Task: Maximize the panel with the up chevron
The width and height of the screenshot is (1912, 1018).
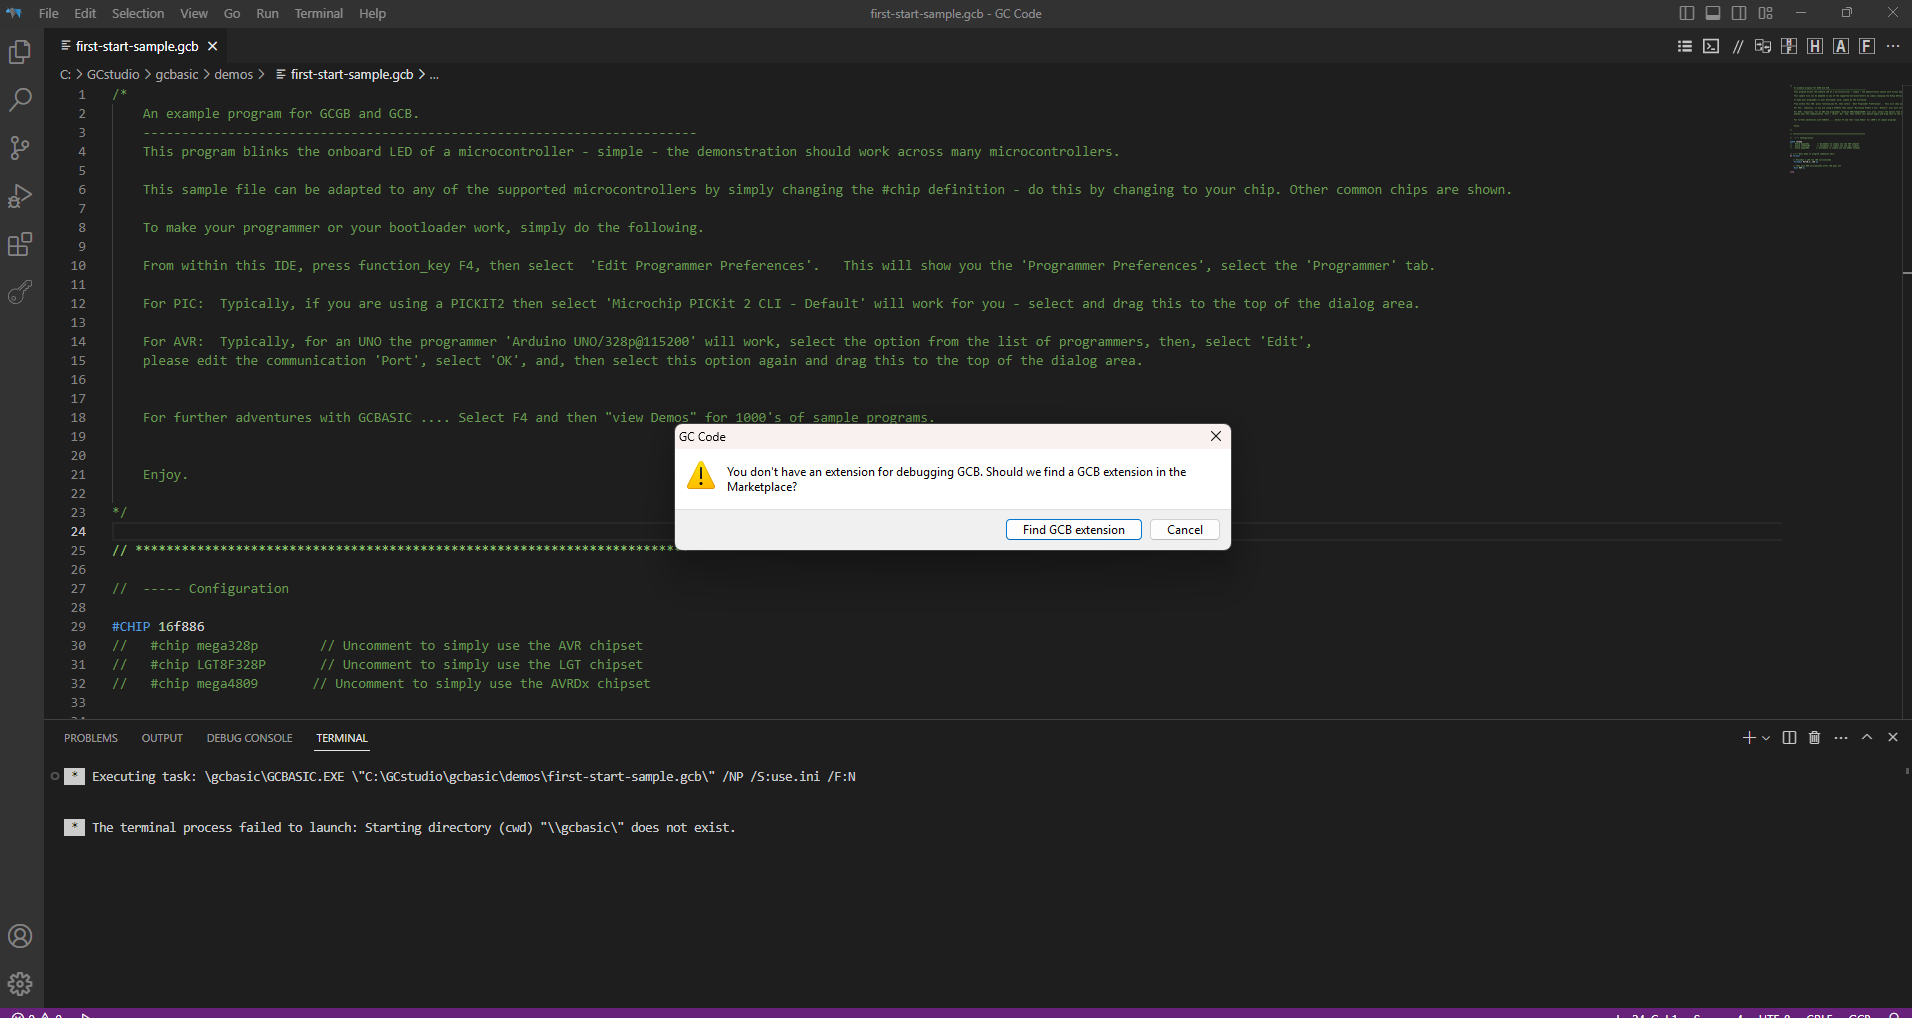Action: click(1867, 738)
